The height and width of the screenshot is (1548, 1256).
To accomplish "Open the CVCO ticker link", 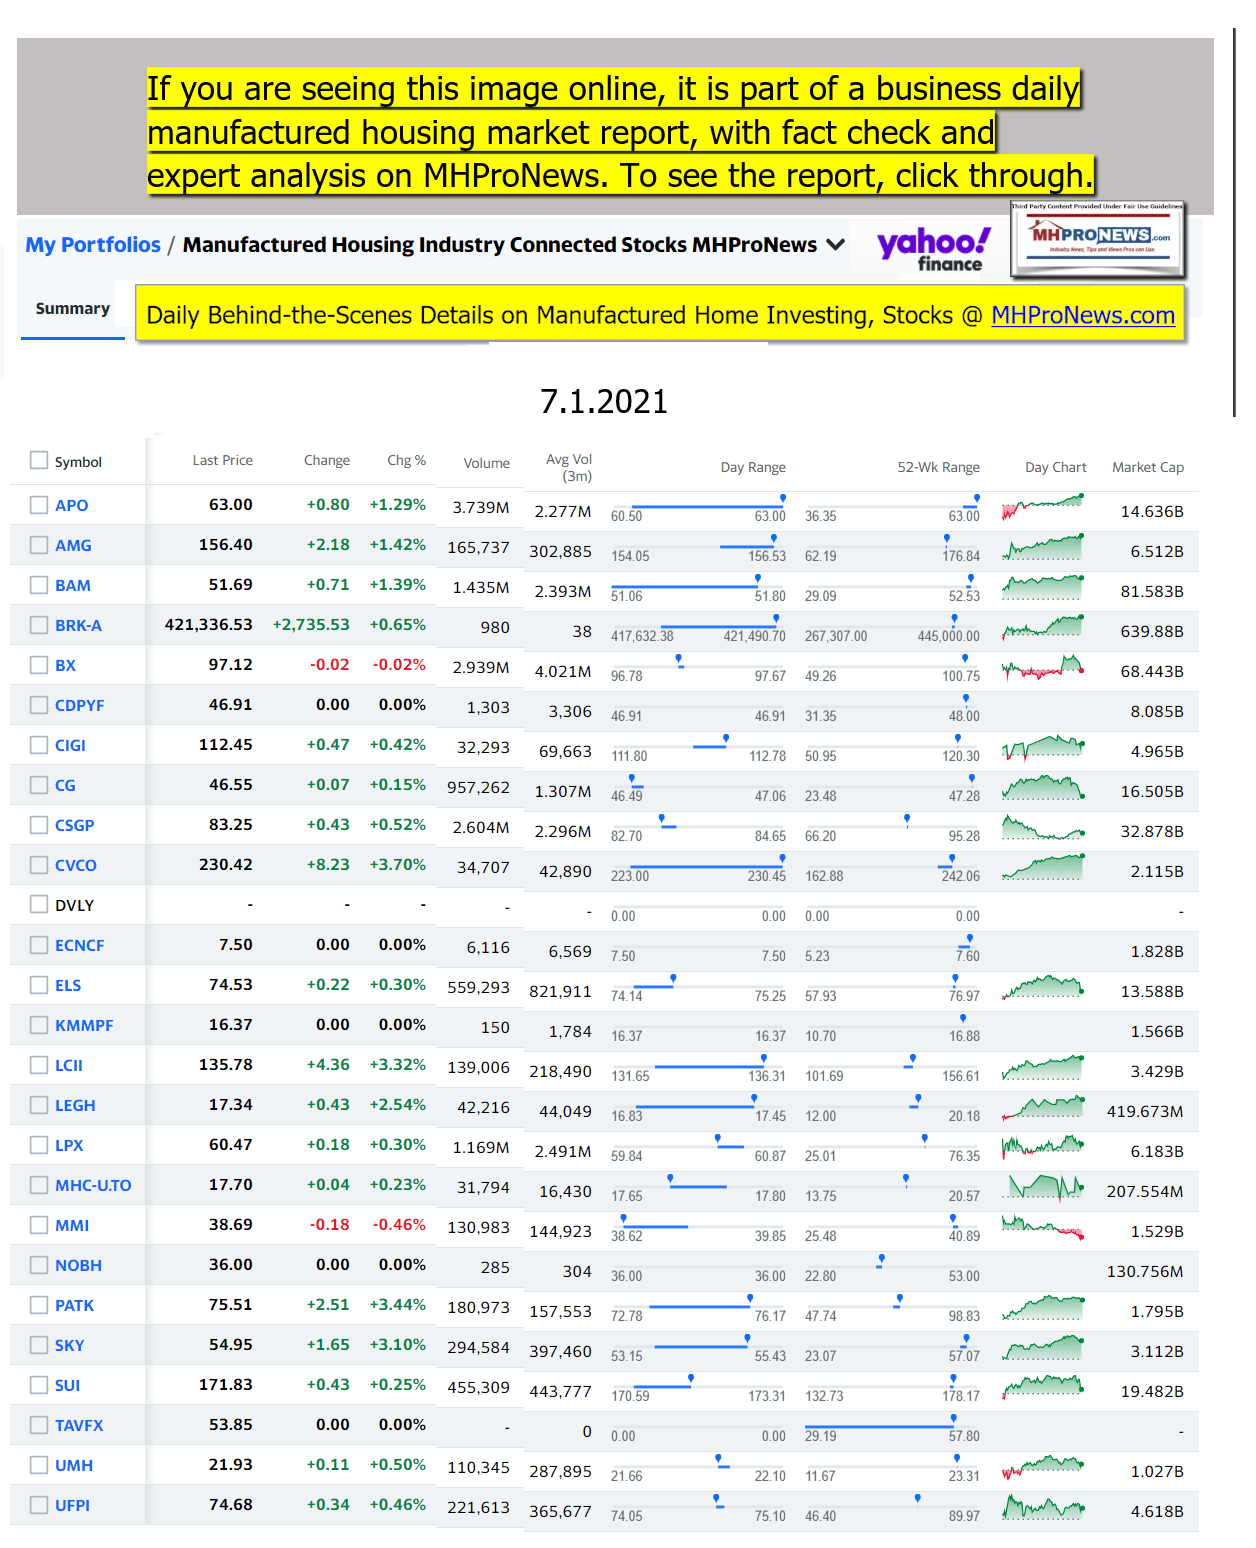I will (76, 865).
